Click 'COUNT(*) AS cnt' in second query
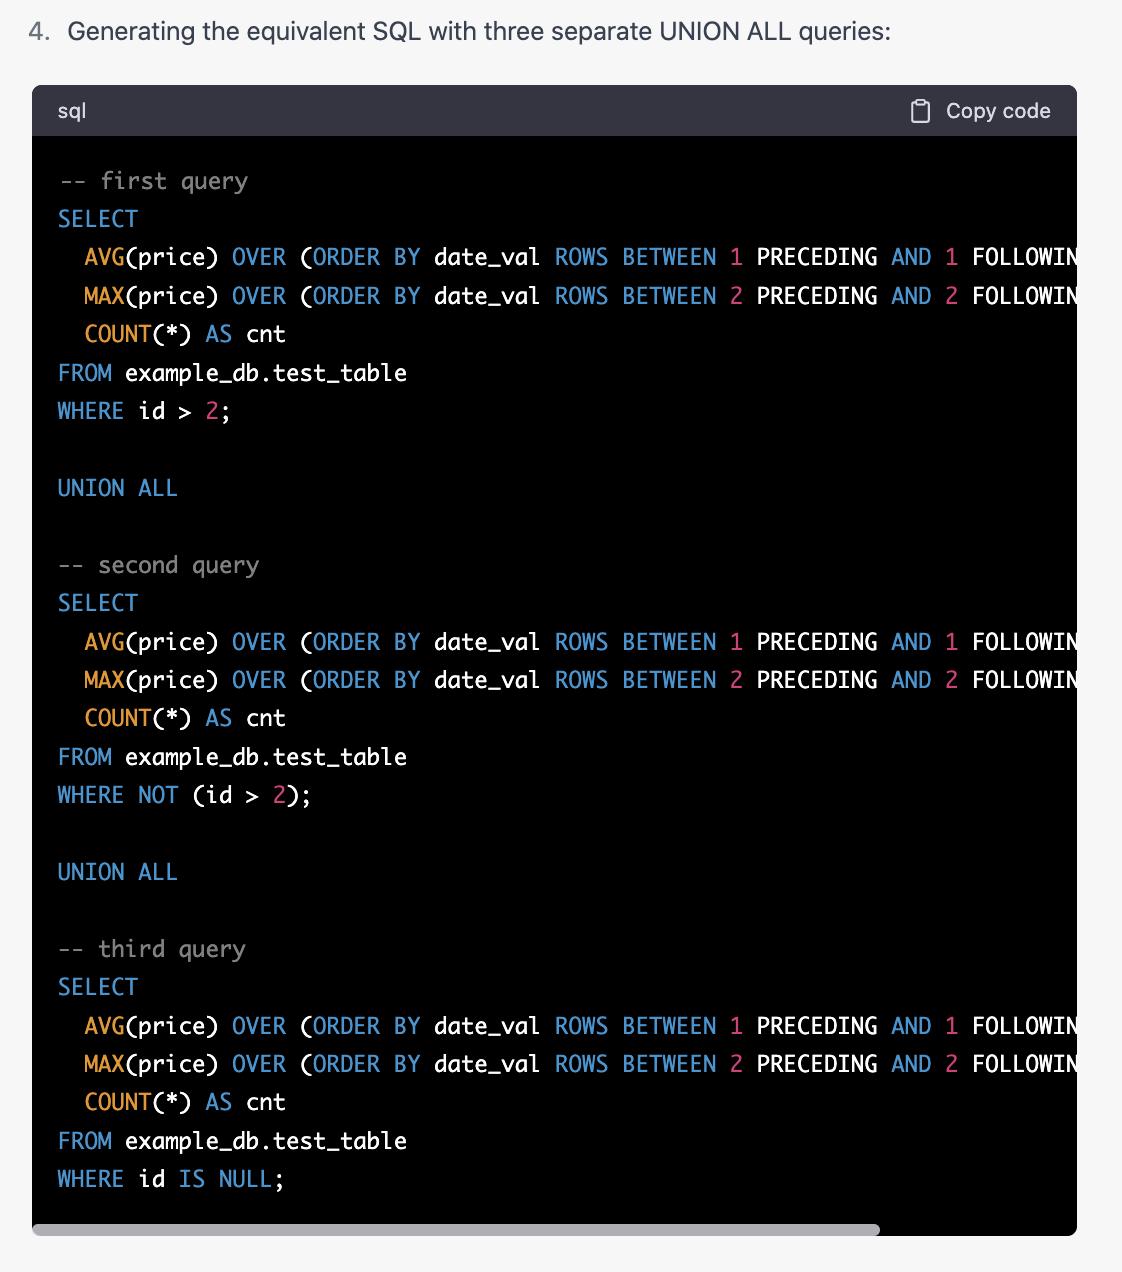The width and height of the screenshot is (1122, 1272). (x=185, y=718)
